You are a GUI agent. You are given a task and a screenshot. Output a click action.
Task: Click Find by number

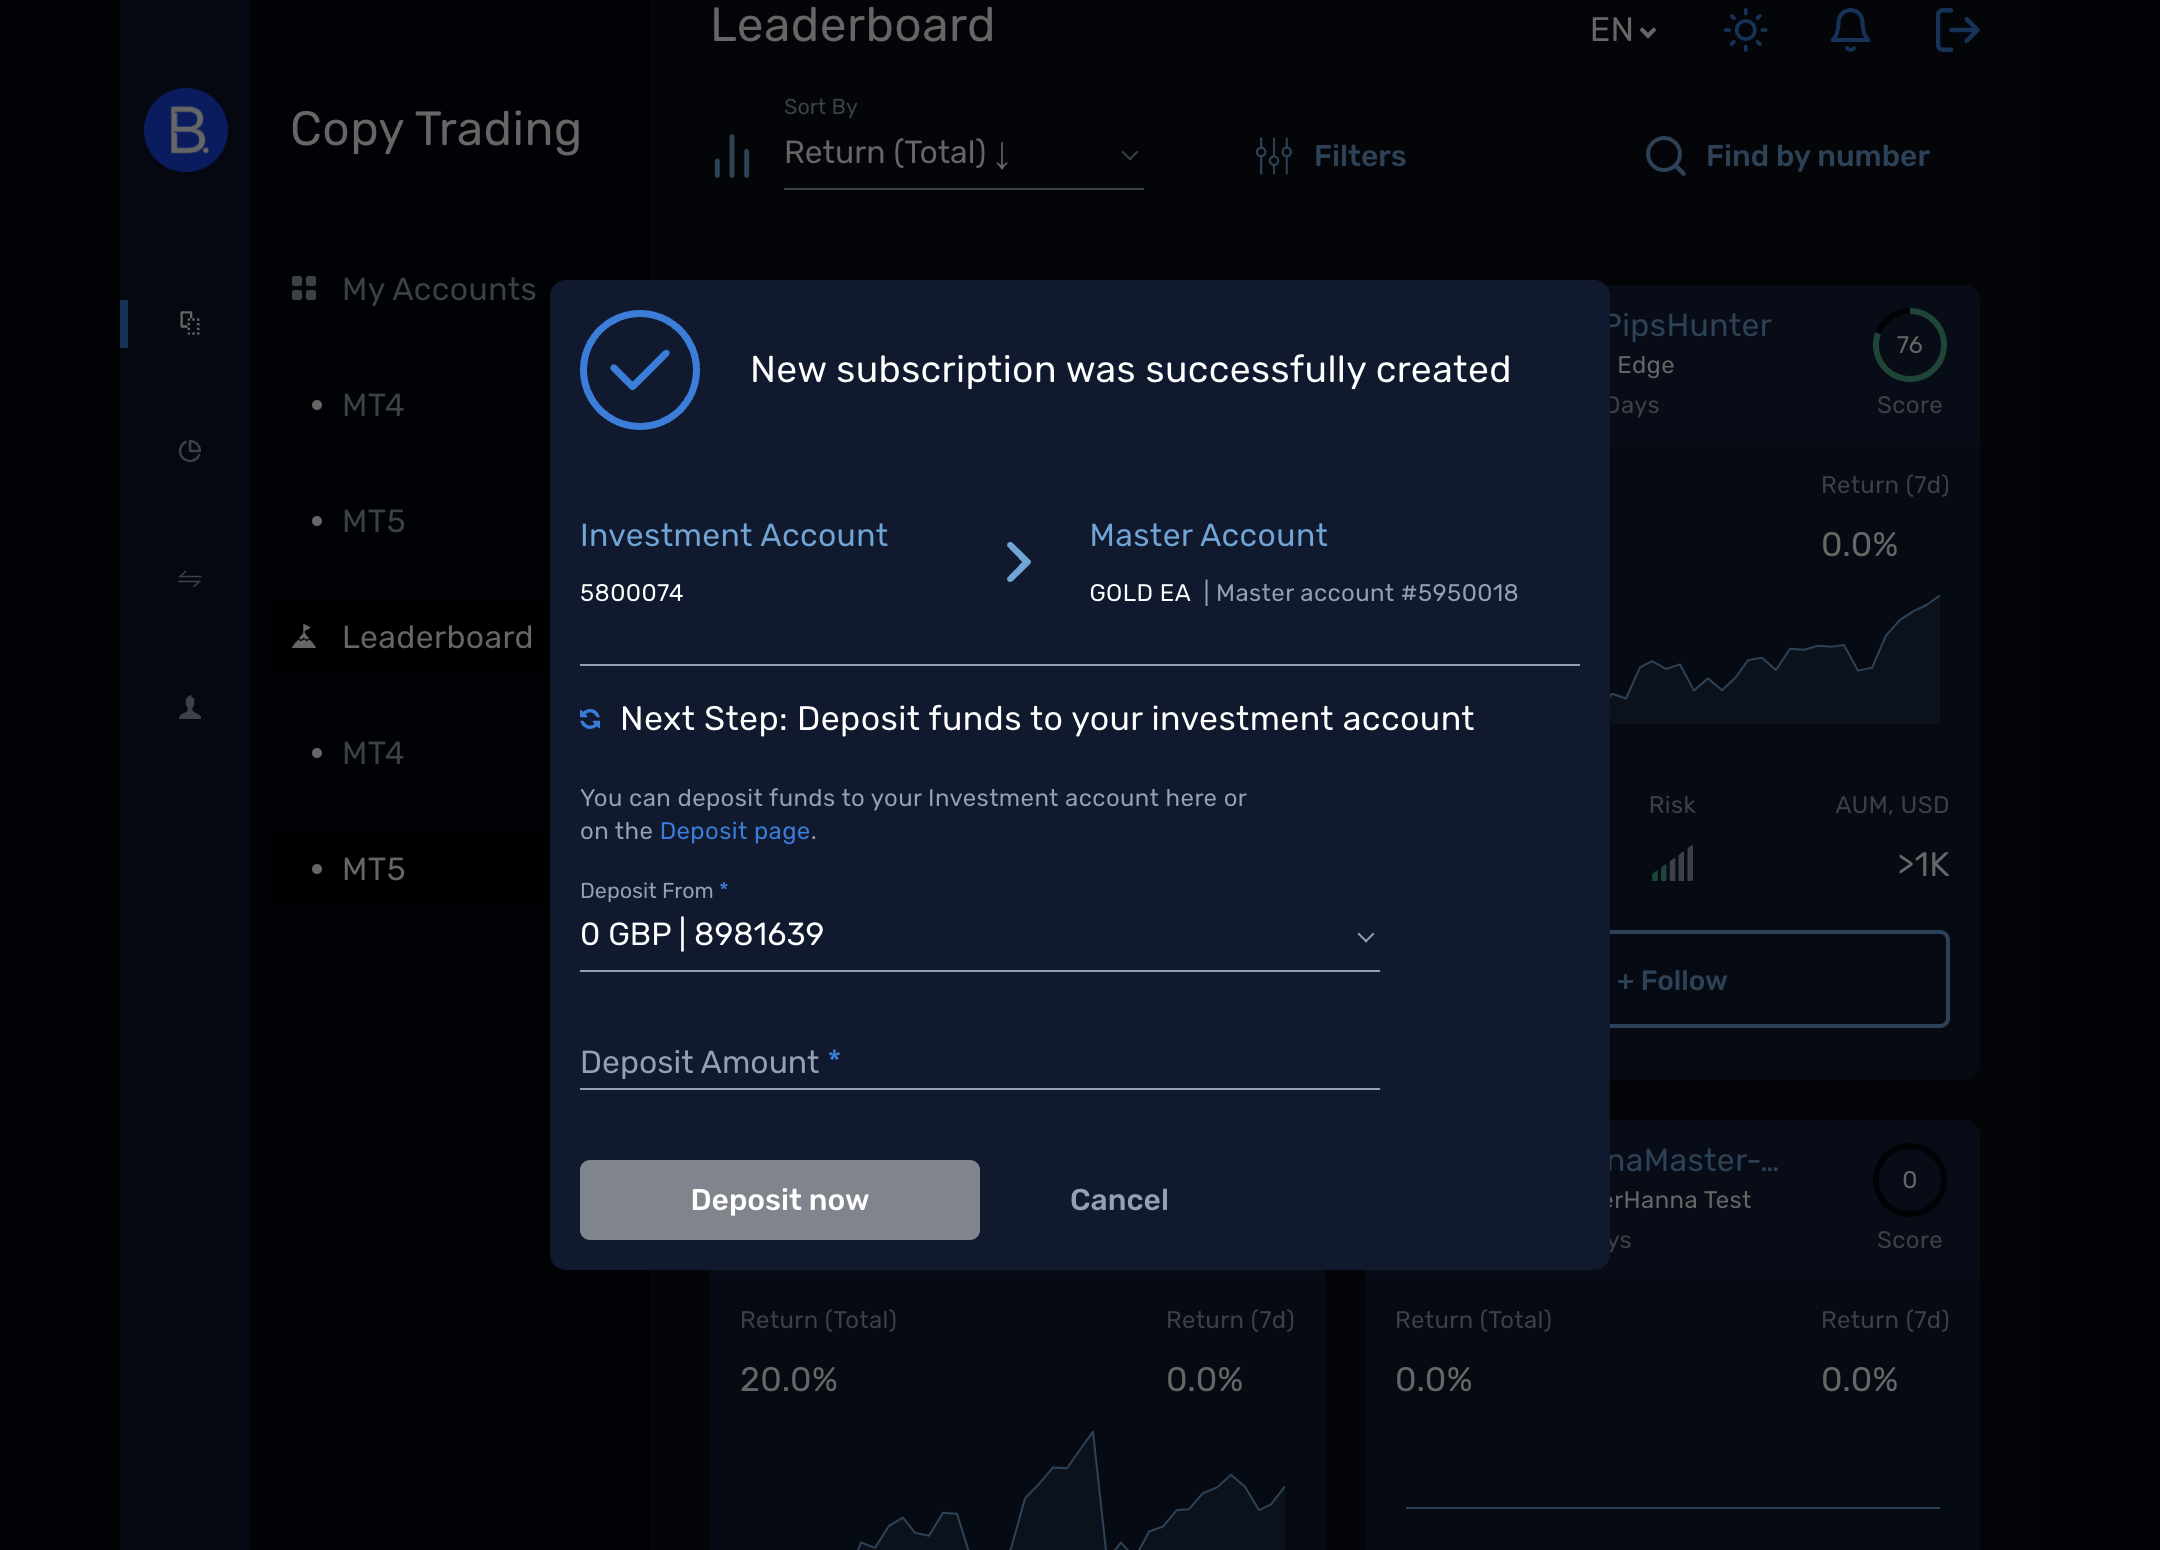pos(1817,156)
